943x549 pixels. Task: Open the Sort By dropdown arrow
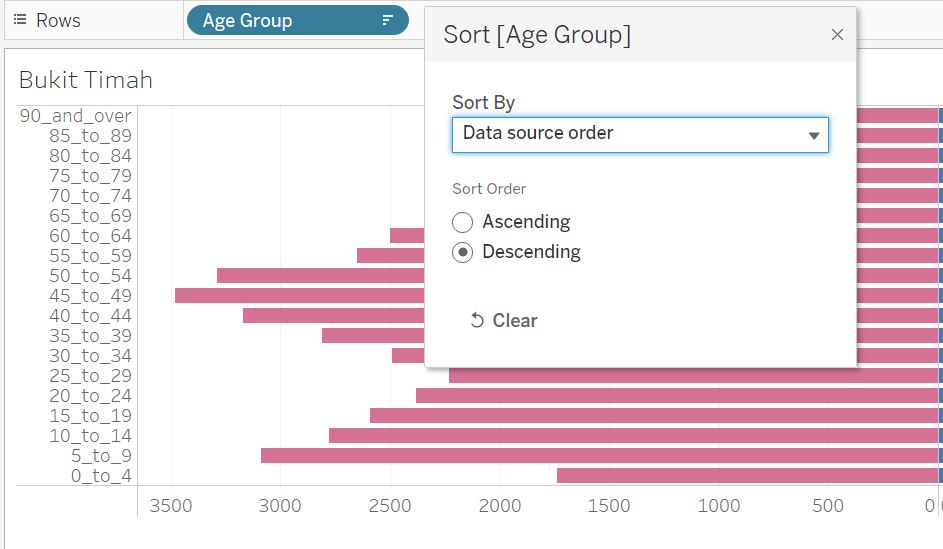(814, 135)
